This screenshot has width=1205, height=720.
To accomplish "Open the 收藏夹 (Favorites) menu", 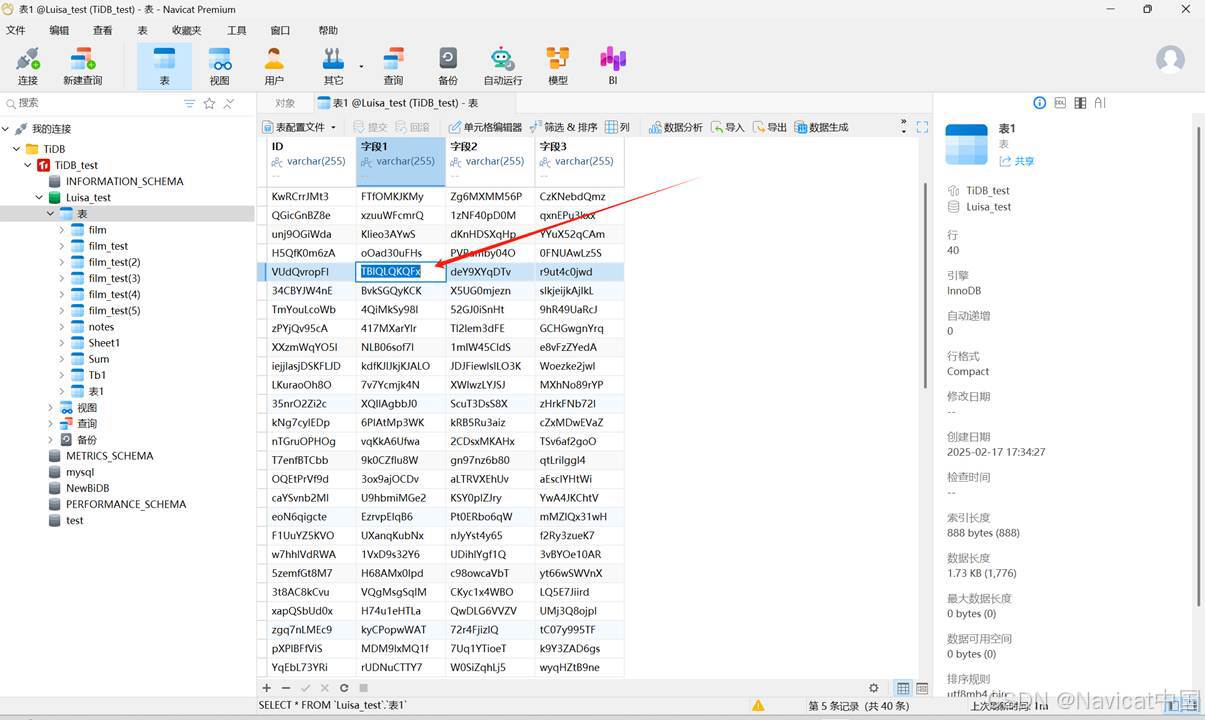I will pos(186,31).
